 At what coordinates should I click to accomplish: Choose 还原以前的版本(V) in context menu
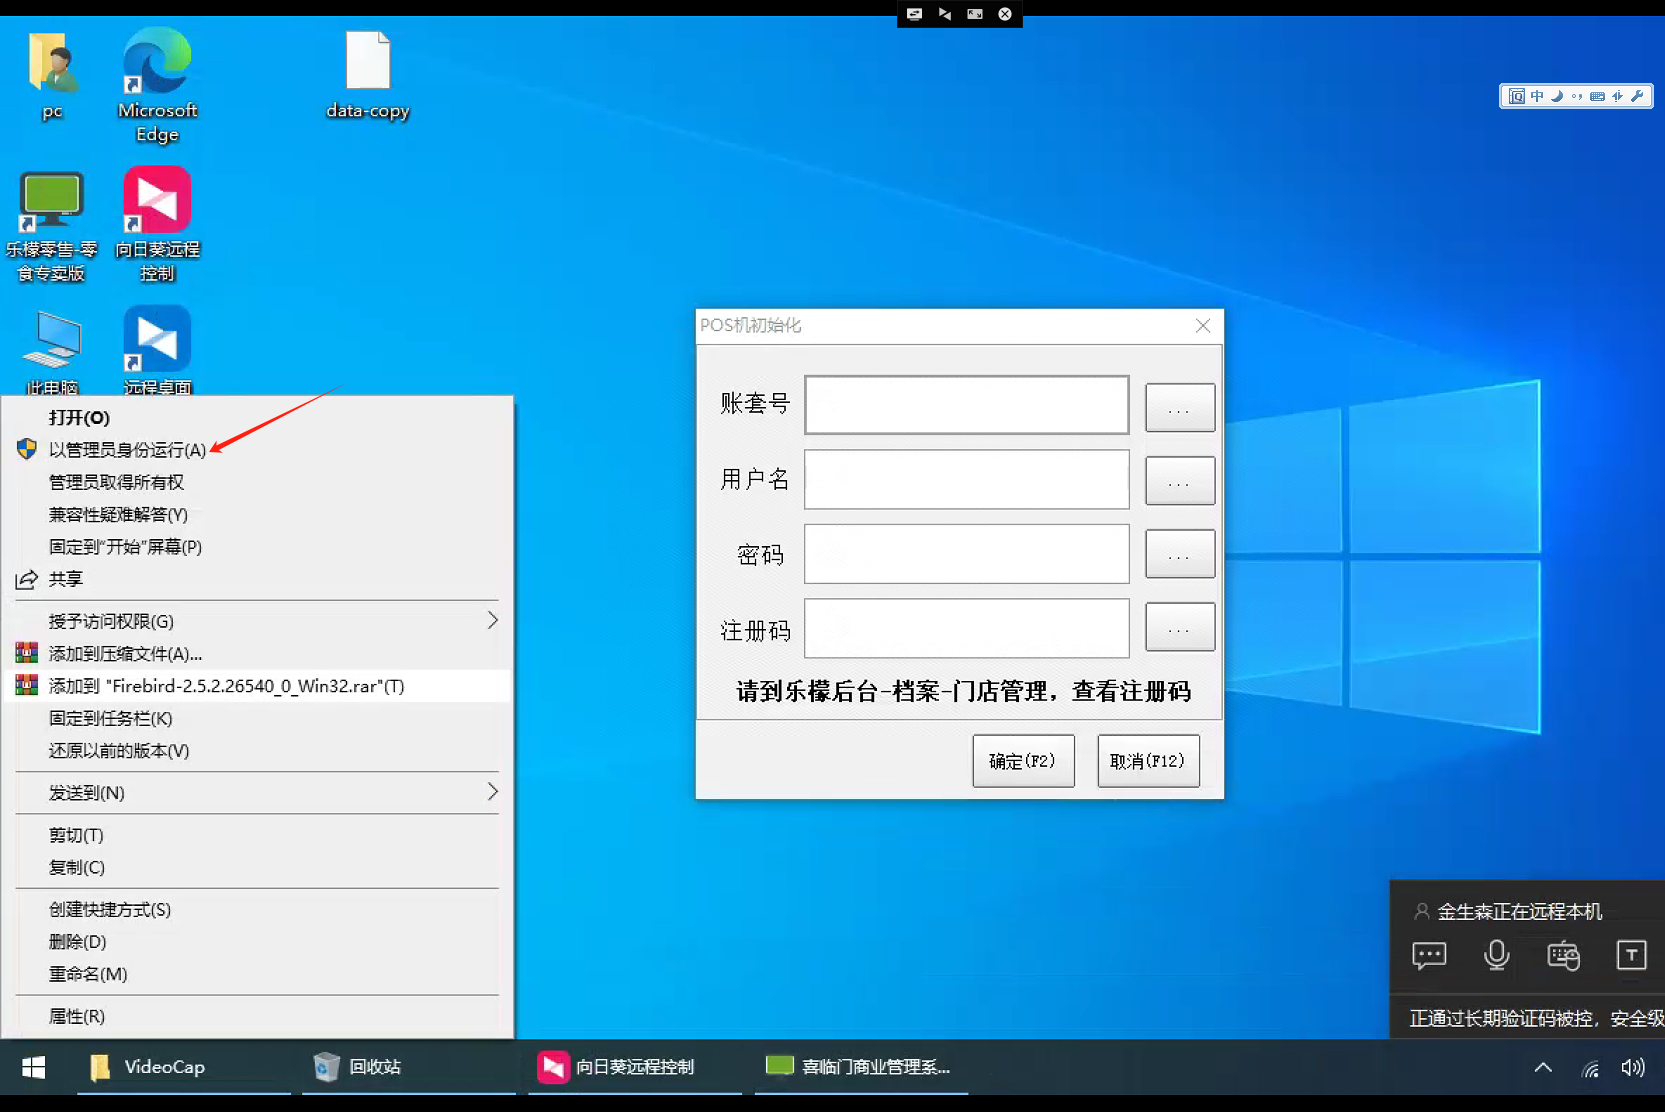pyautogui.click(x=257, y=751)
